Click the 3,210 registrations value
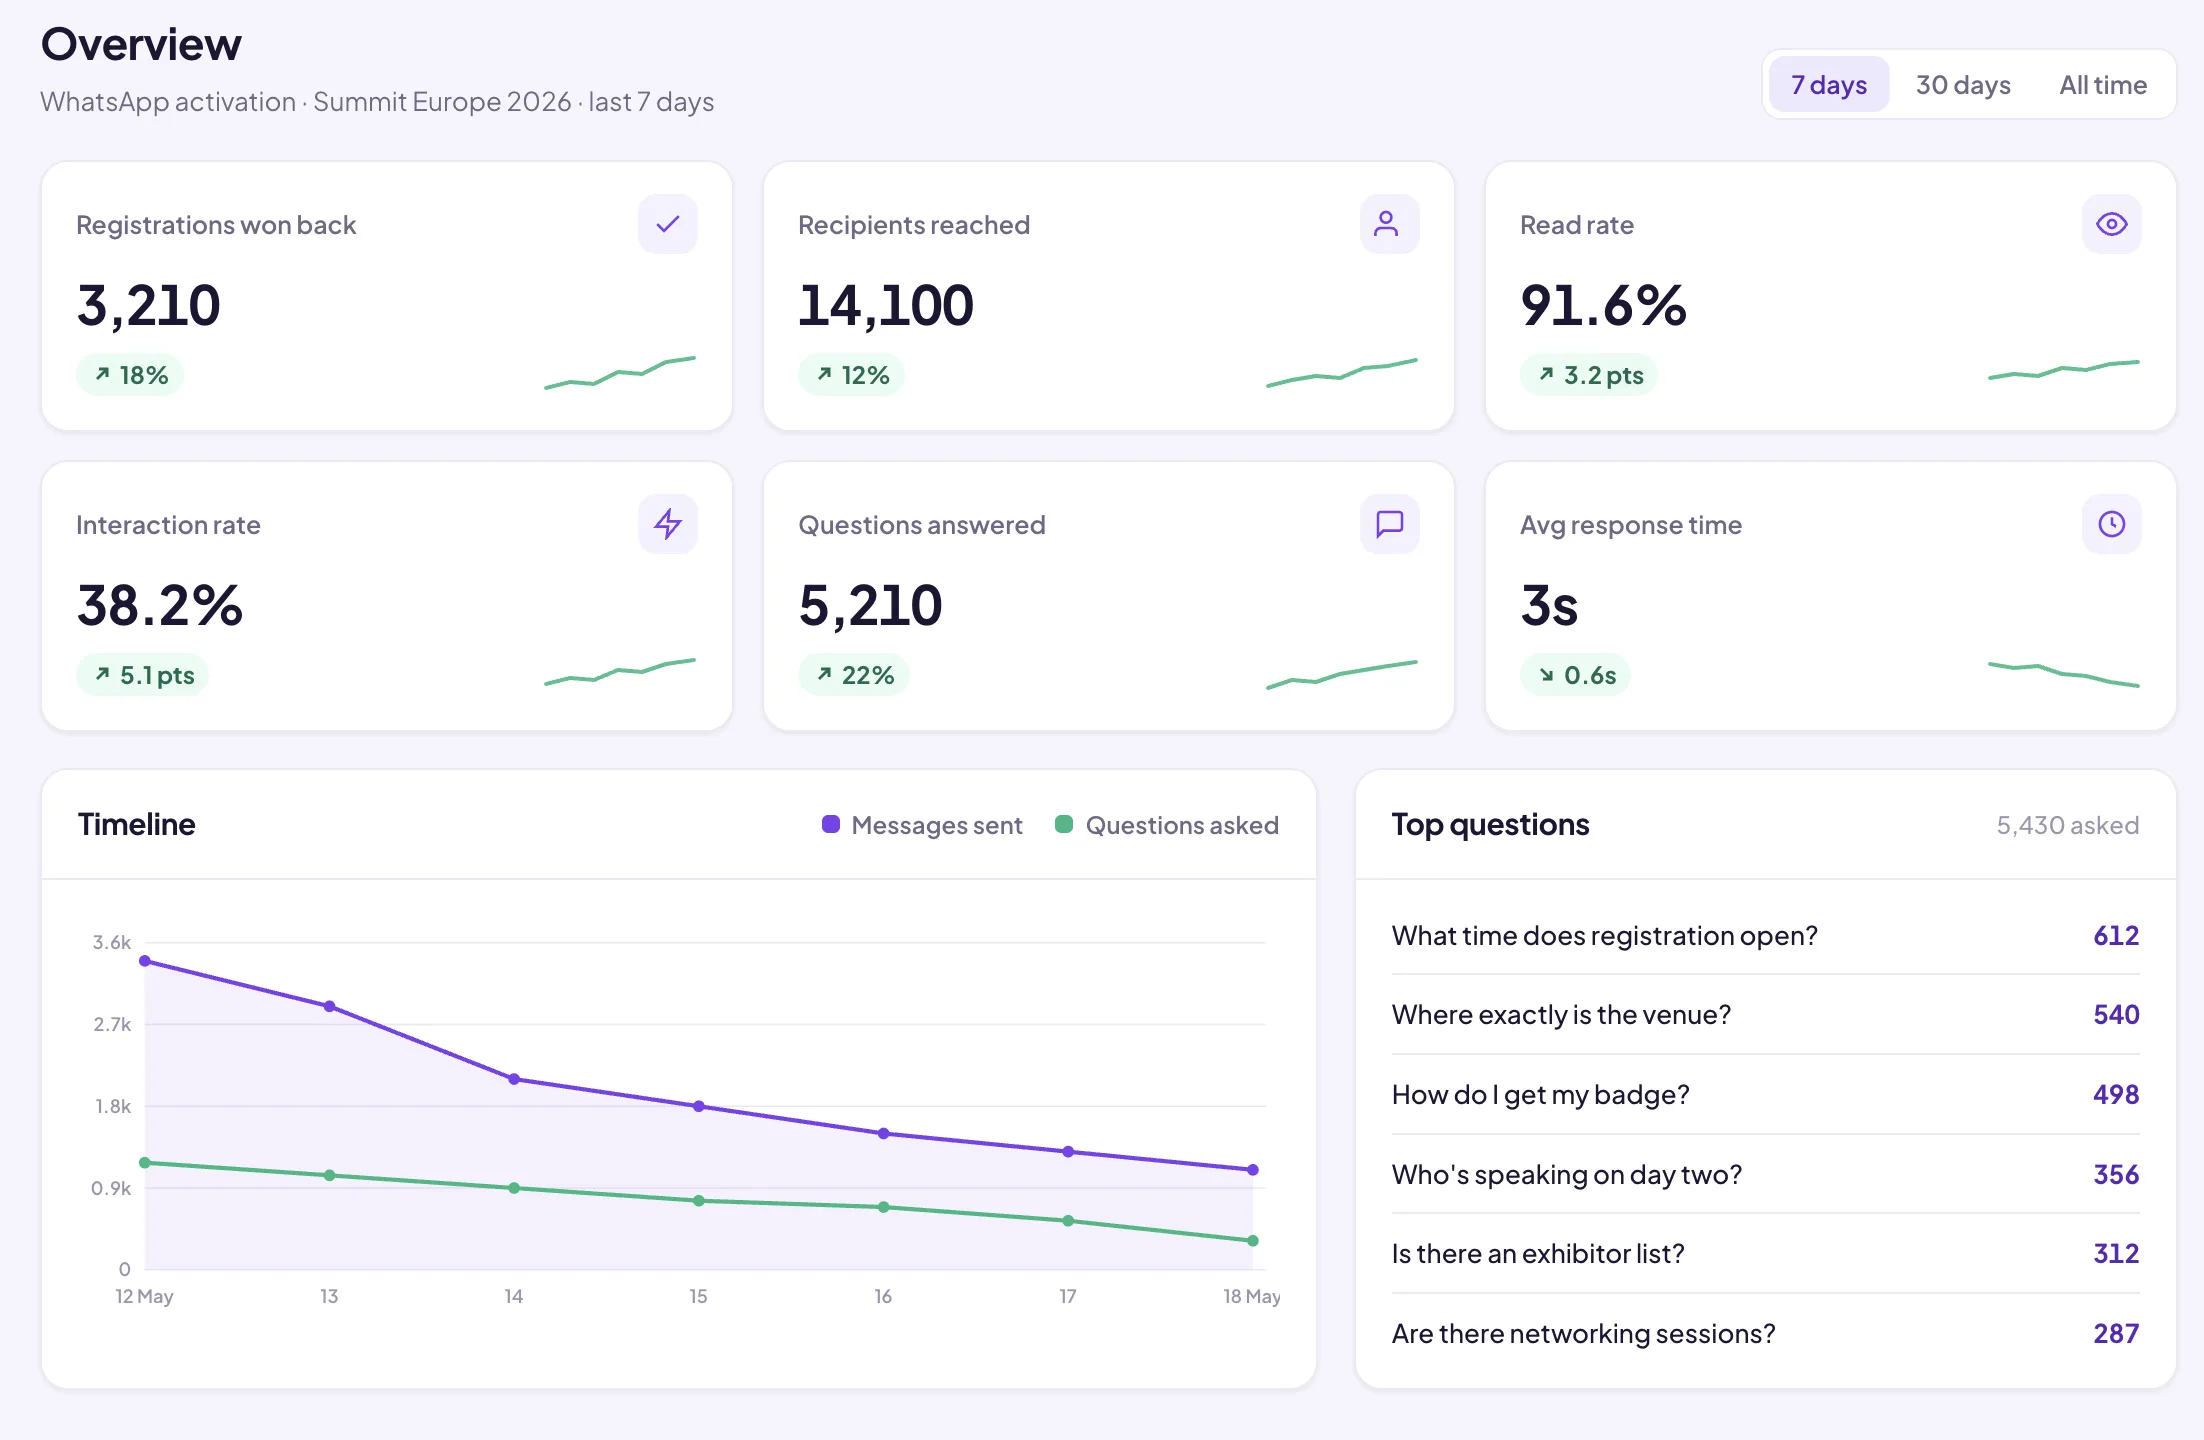 pos(149,305)
